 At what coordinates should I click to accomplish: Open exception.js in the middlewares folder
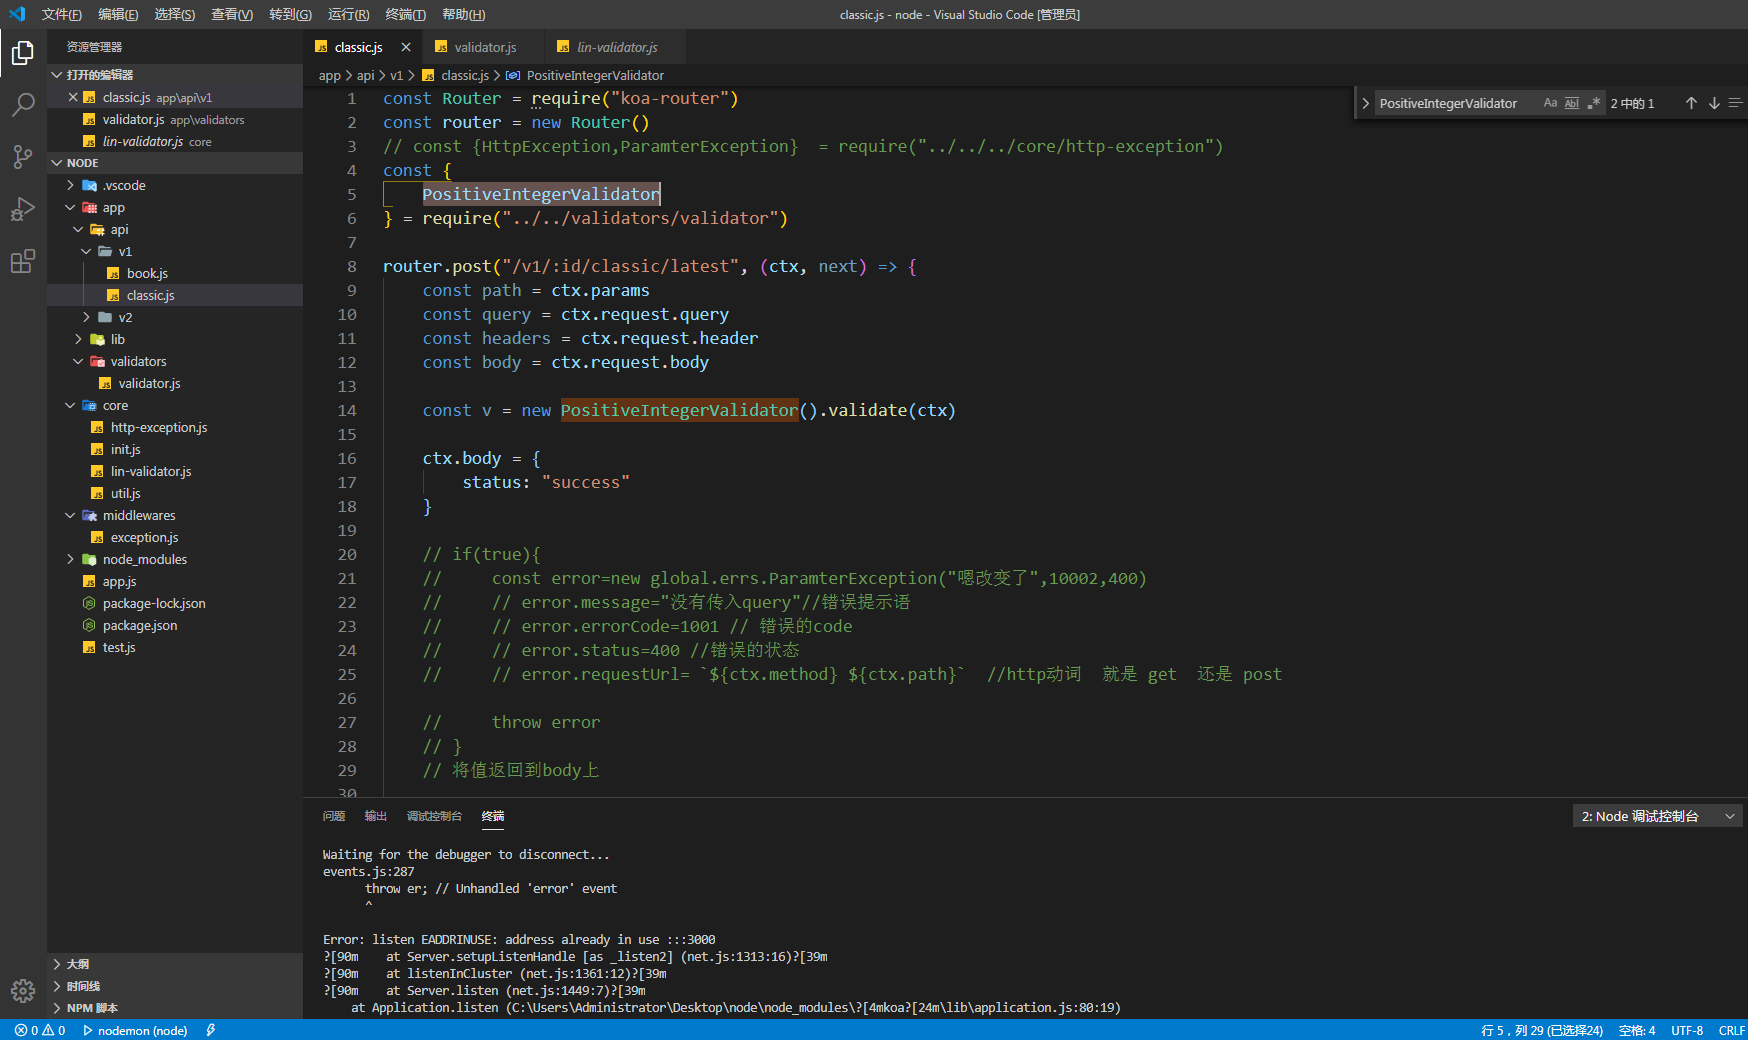[175, 537]
